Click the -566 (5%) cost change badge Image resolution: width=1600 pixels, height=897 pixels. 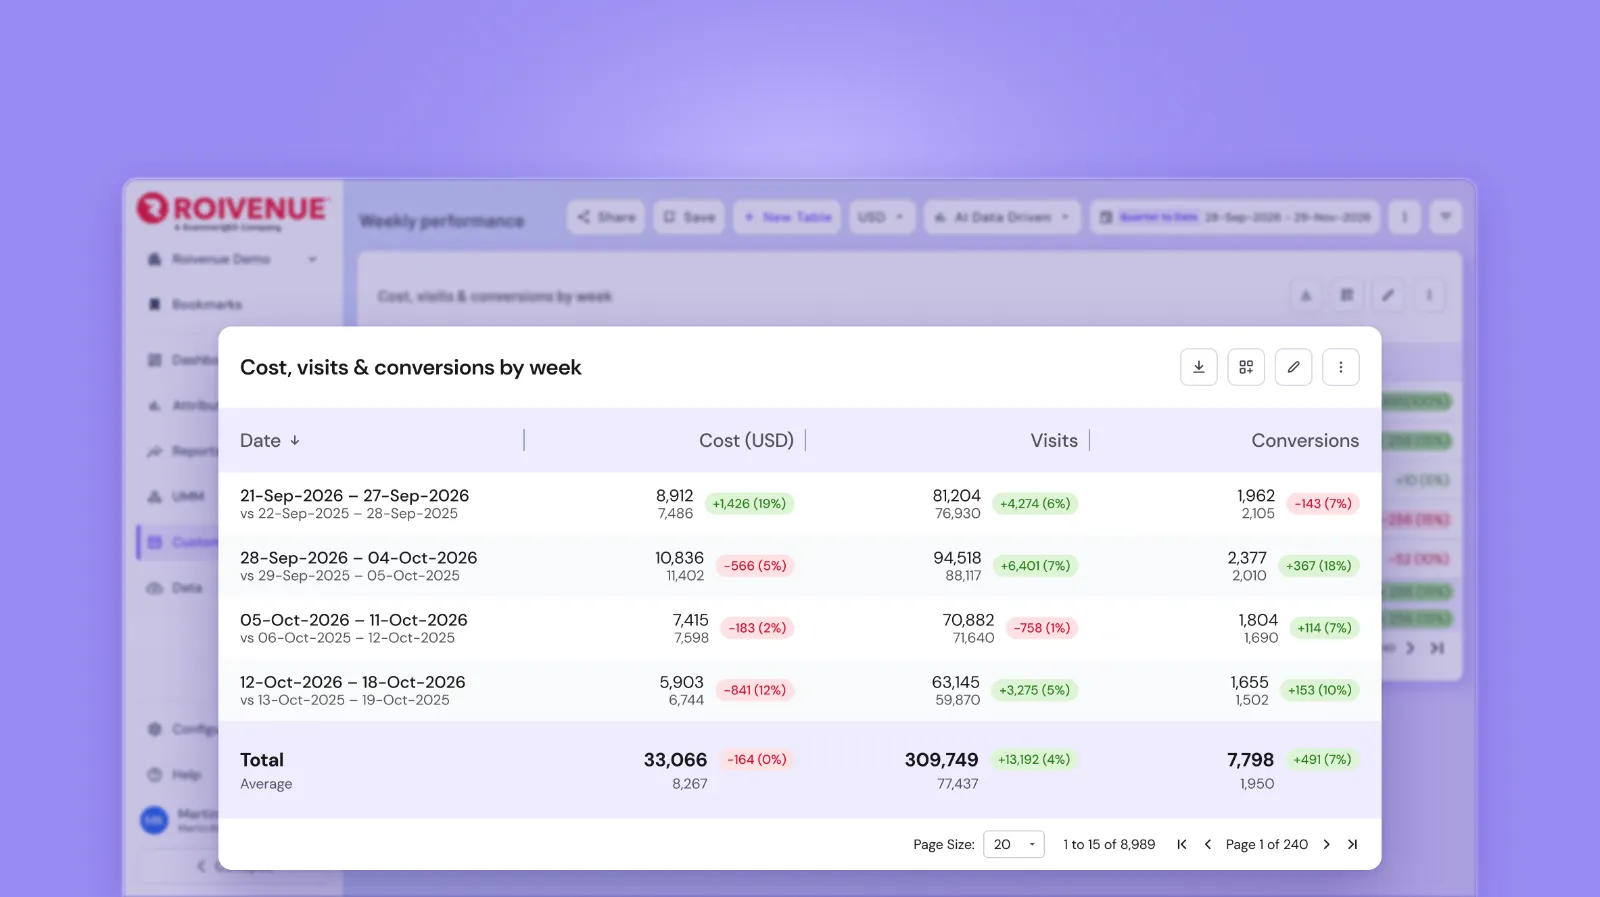[x=755, y=565]
